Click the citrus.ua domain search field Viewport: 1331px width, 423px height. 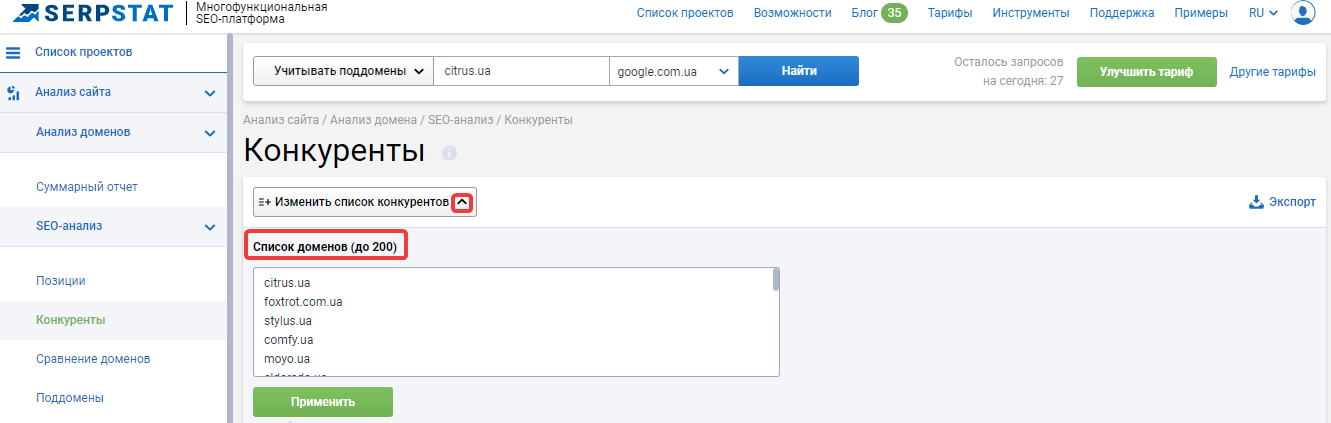coord(521,71)
